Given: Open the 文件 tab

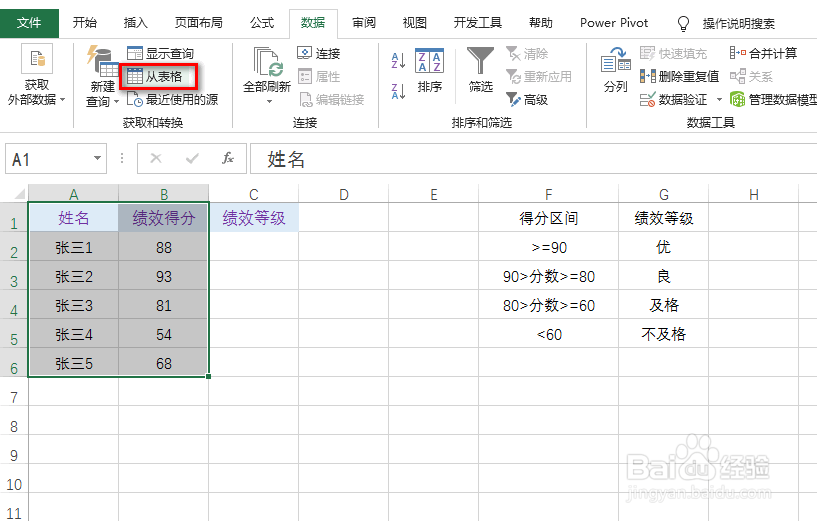Looking at the screenshot, I should tap(29, 23).
